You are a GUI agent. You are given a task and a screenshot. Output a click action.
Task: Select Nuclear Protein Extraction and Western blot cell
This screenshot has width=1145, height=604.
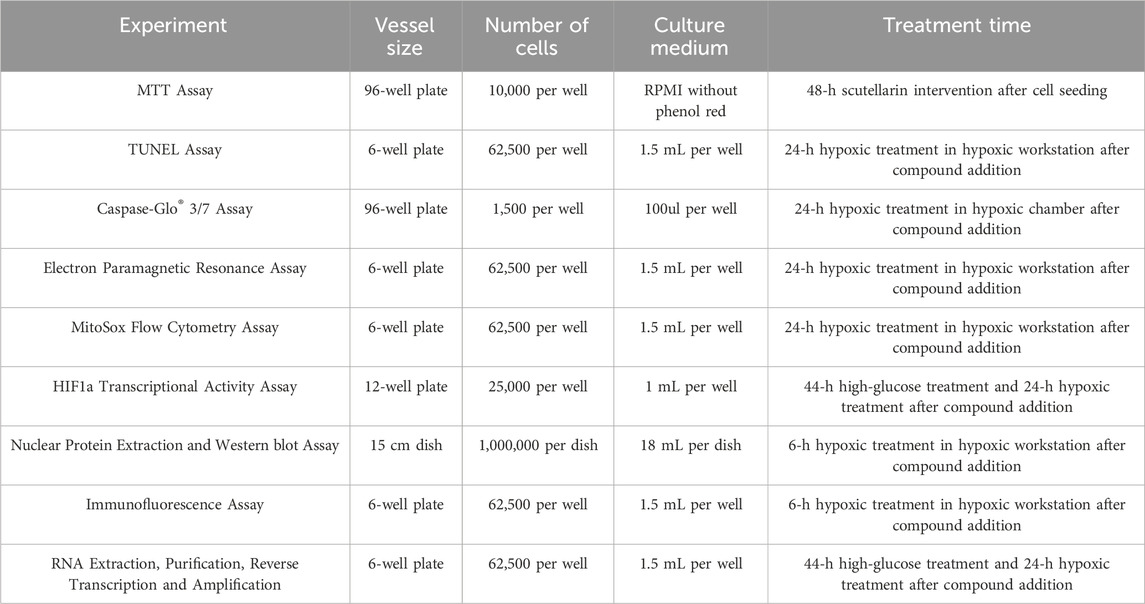173,446
